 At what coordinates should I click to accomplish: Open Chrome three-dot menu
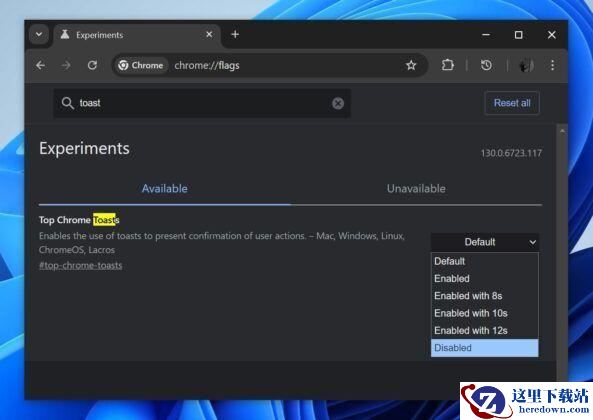553,65
